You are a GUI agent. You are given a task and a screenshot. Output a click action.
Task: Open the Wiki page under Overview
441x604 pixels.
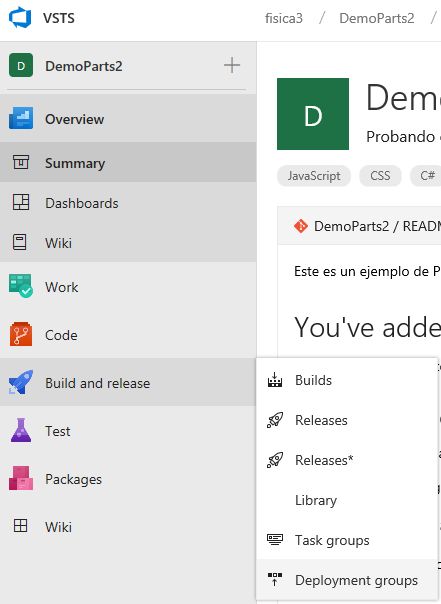(128, 243)
